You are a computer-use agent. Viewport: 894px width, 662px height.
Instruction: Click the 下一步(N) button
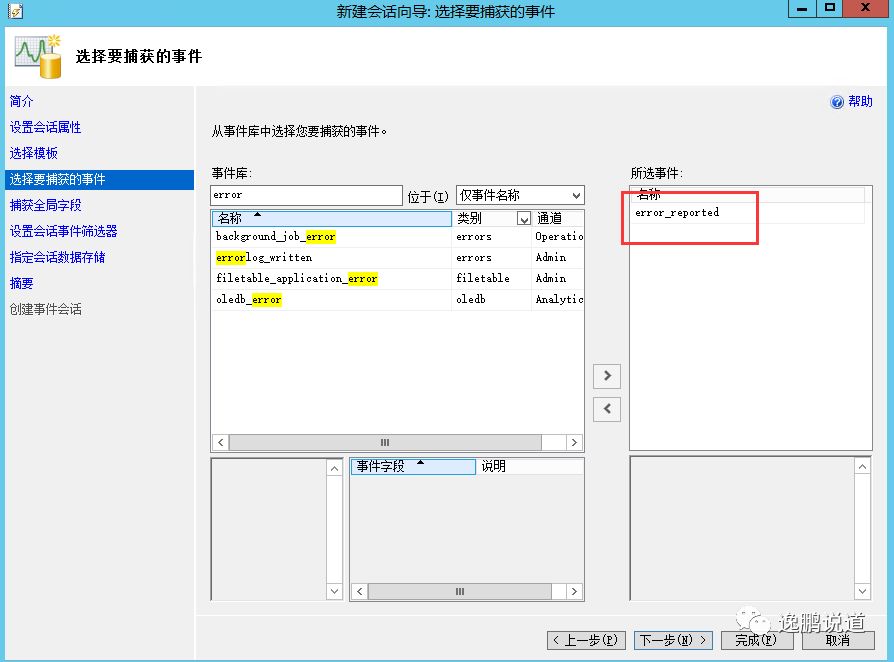point(673,640)
